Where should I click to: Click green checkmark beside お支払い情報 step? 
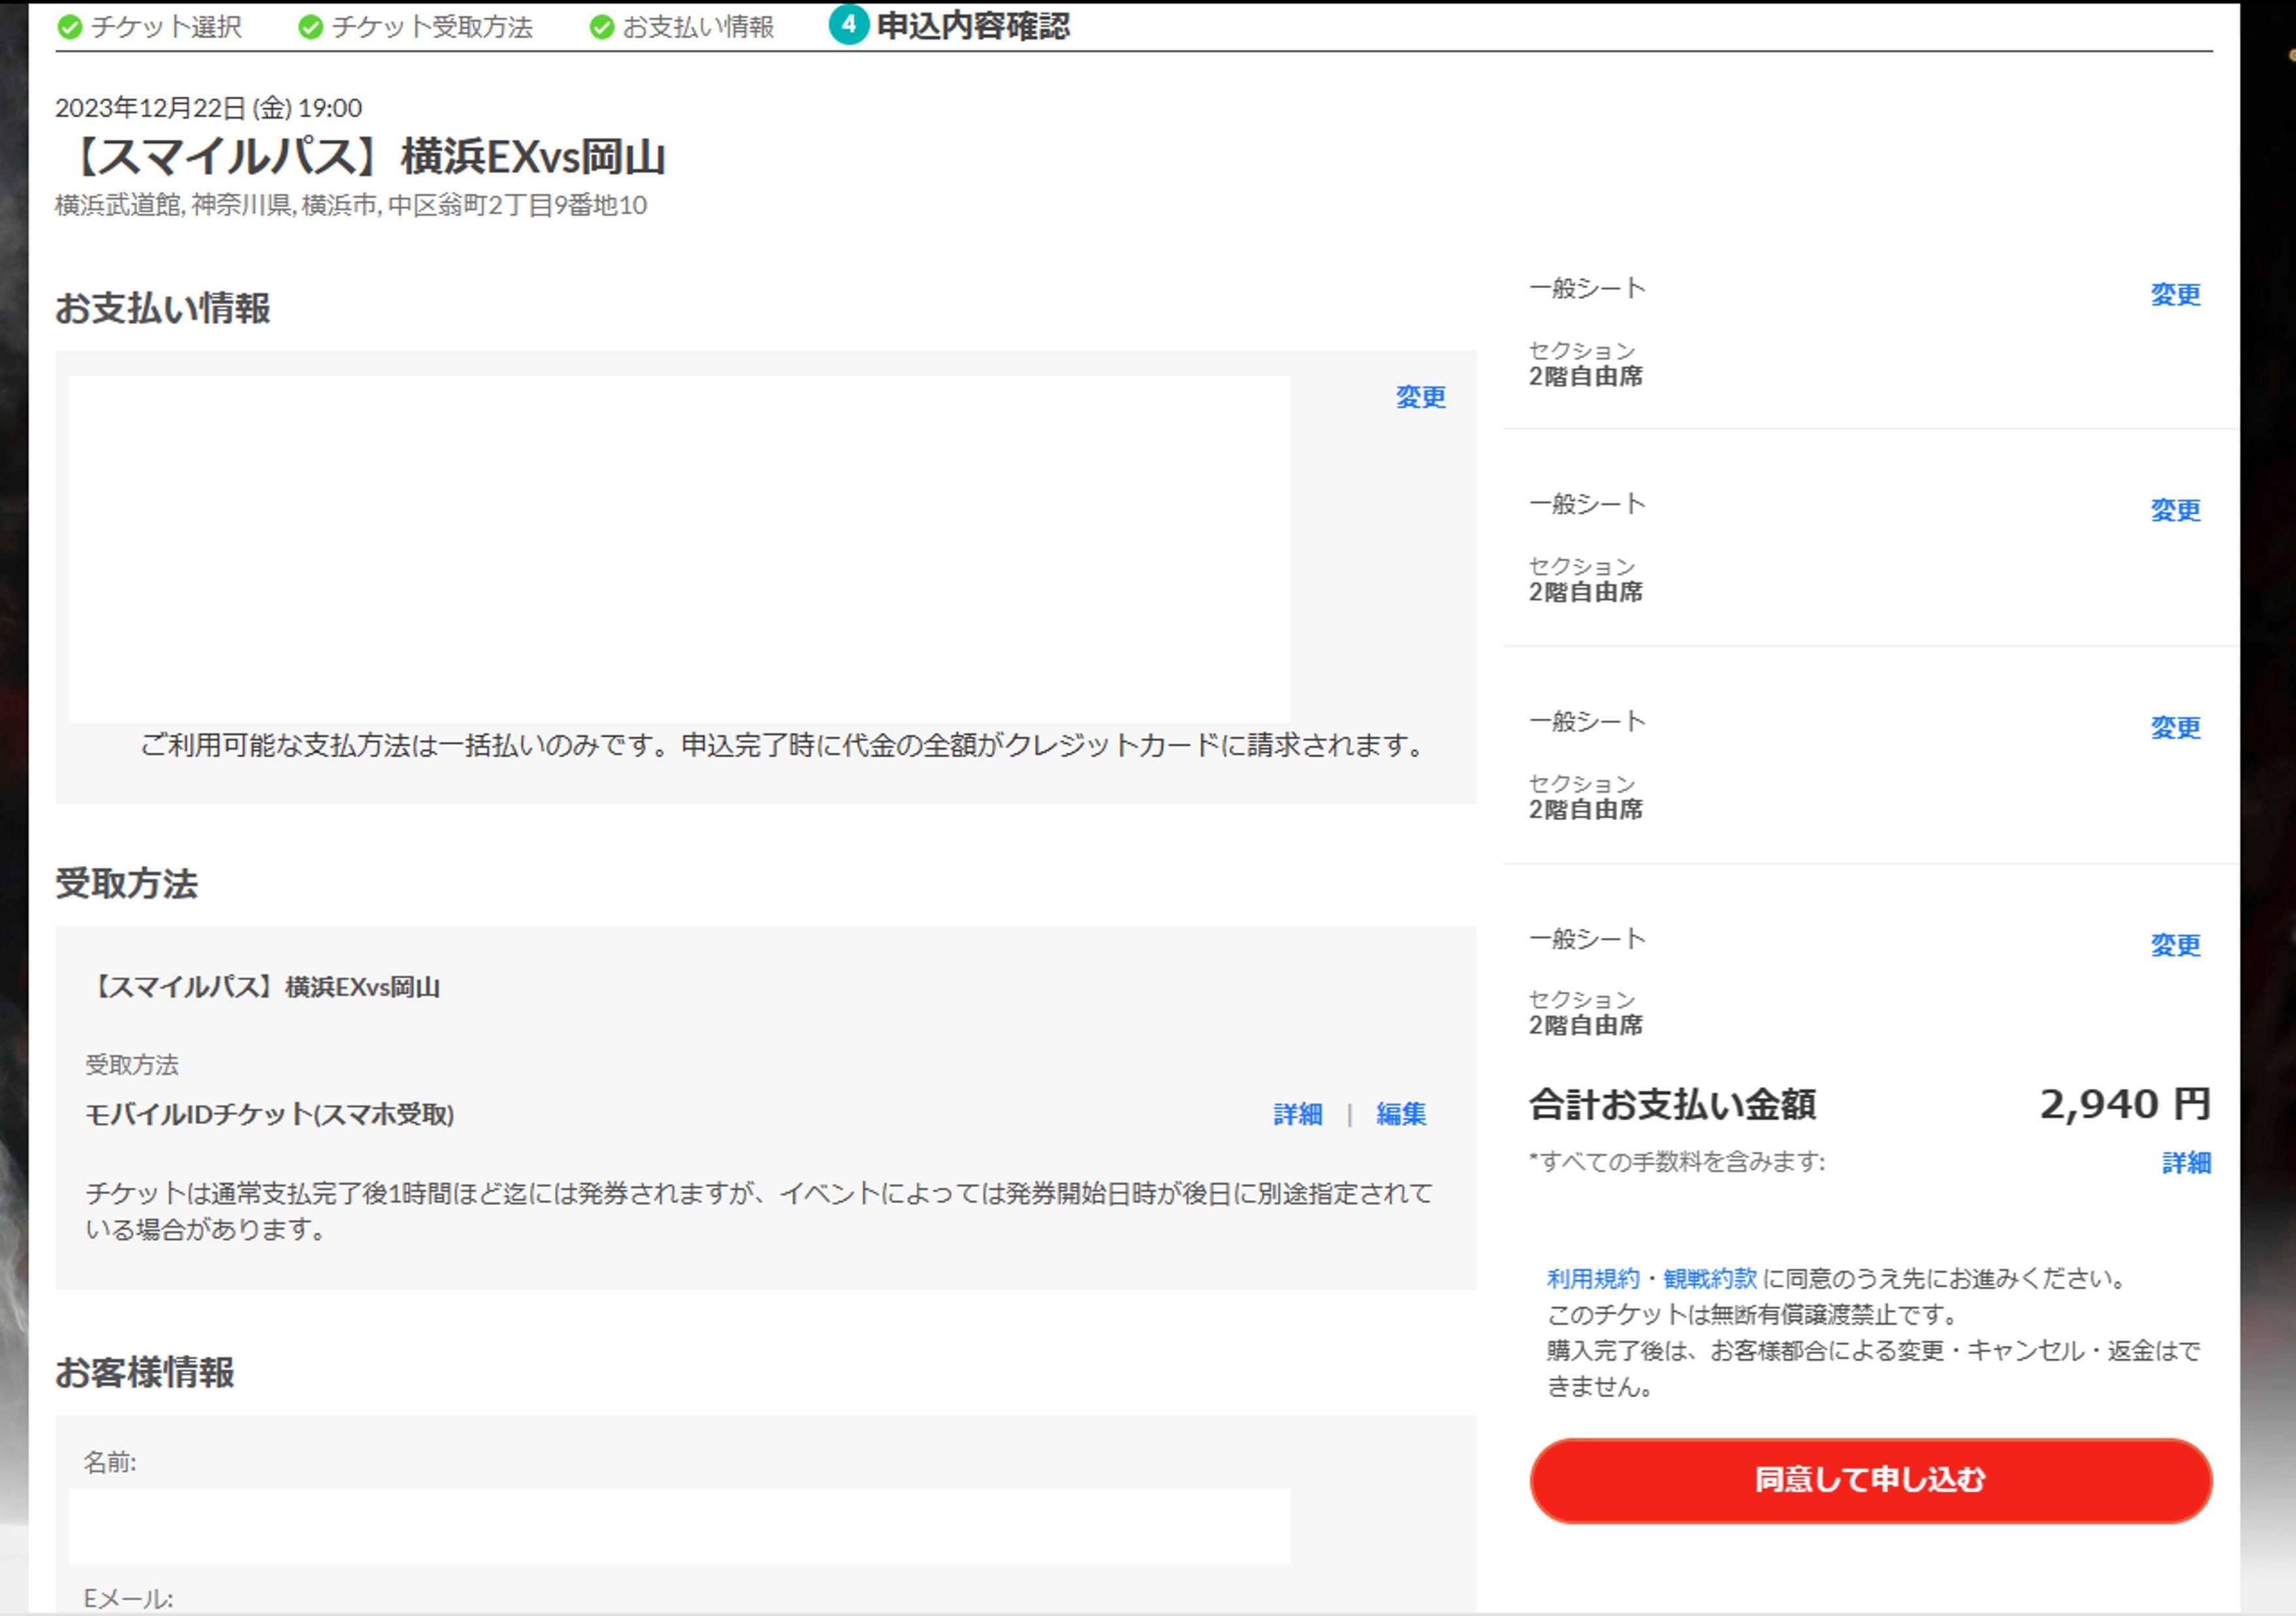(602, 27)
